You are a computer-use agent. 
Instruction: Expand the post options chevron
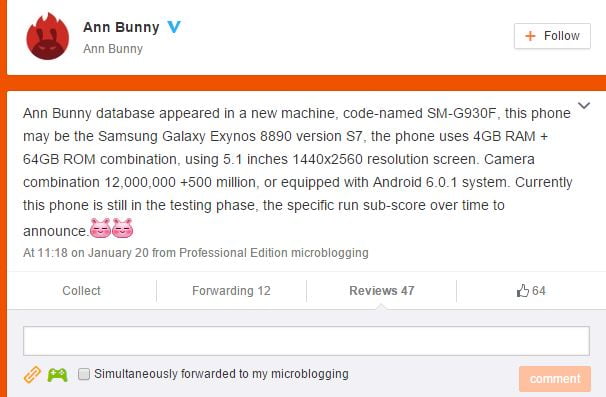tap(584, 105)
